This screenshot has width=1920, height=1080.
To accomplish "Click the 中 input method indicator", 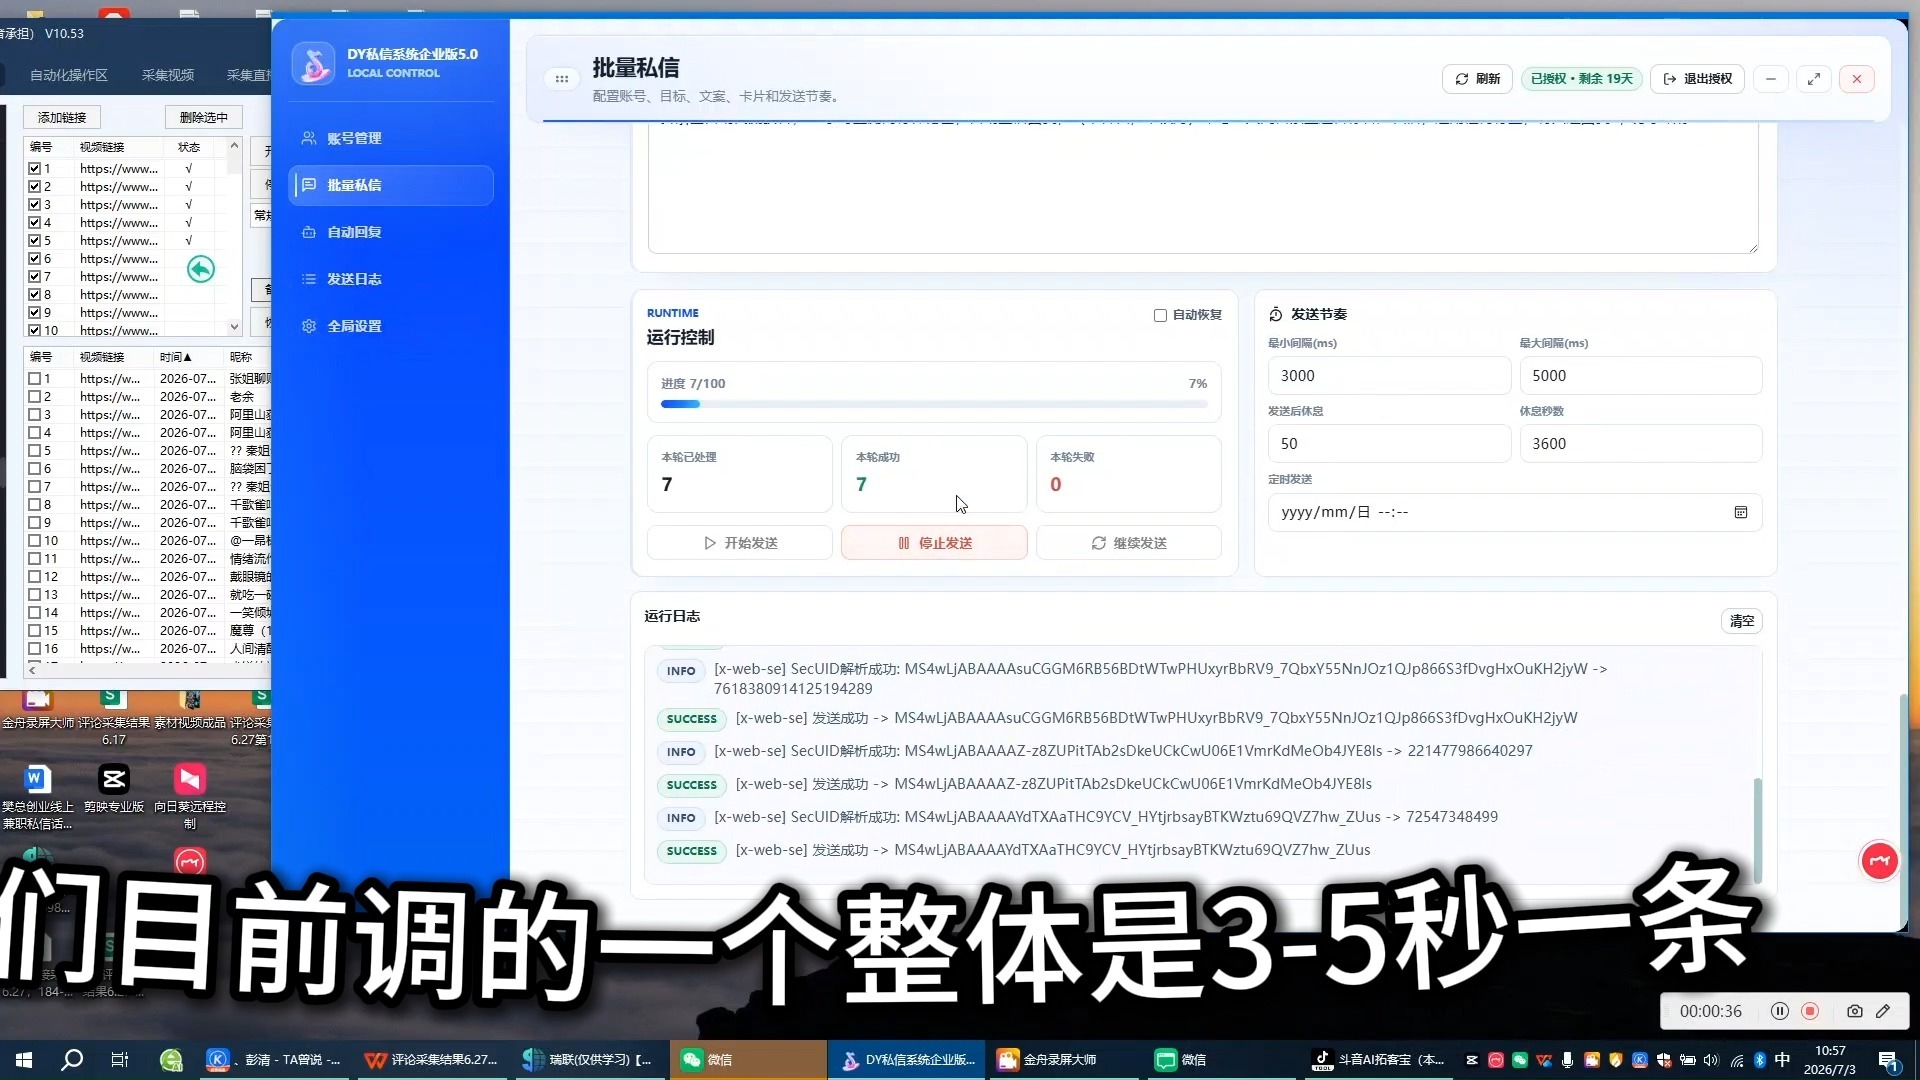I will coord(1782,1060).
